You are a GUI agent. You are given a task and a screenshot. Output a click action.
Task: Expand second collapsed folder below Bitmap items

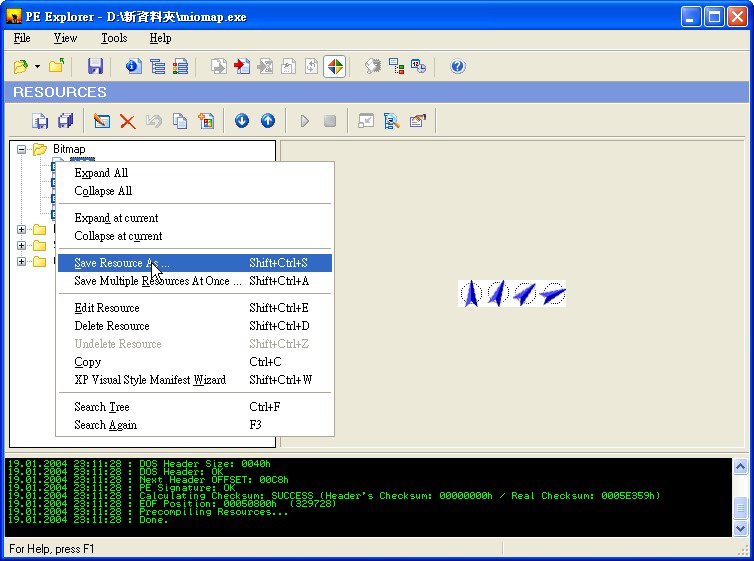21,246
